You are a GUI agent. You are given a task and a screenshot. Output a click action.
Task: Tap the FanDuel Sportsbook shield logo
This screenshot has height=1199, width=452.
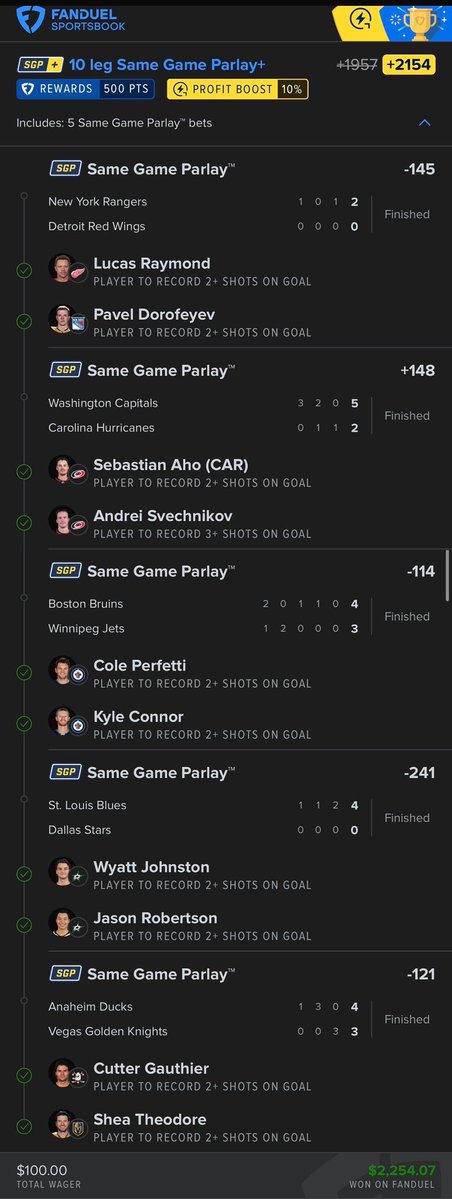pyautogui.click(x=31, y=20)
